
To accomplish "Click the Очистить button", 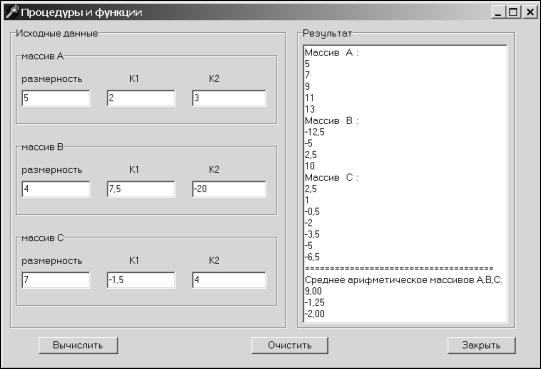I will click(x=289, y=345).
